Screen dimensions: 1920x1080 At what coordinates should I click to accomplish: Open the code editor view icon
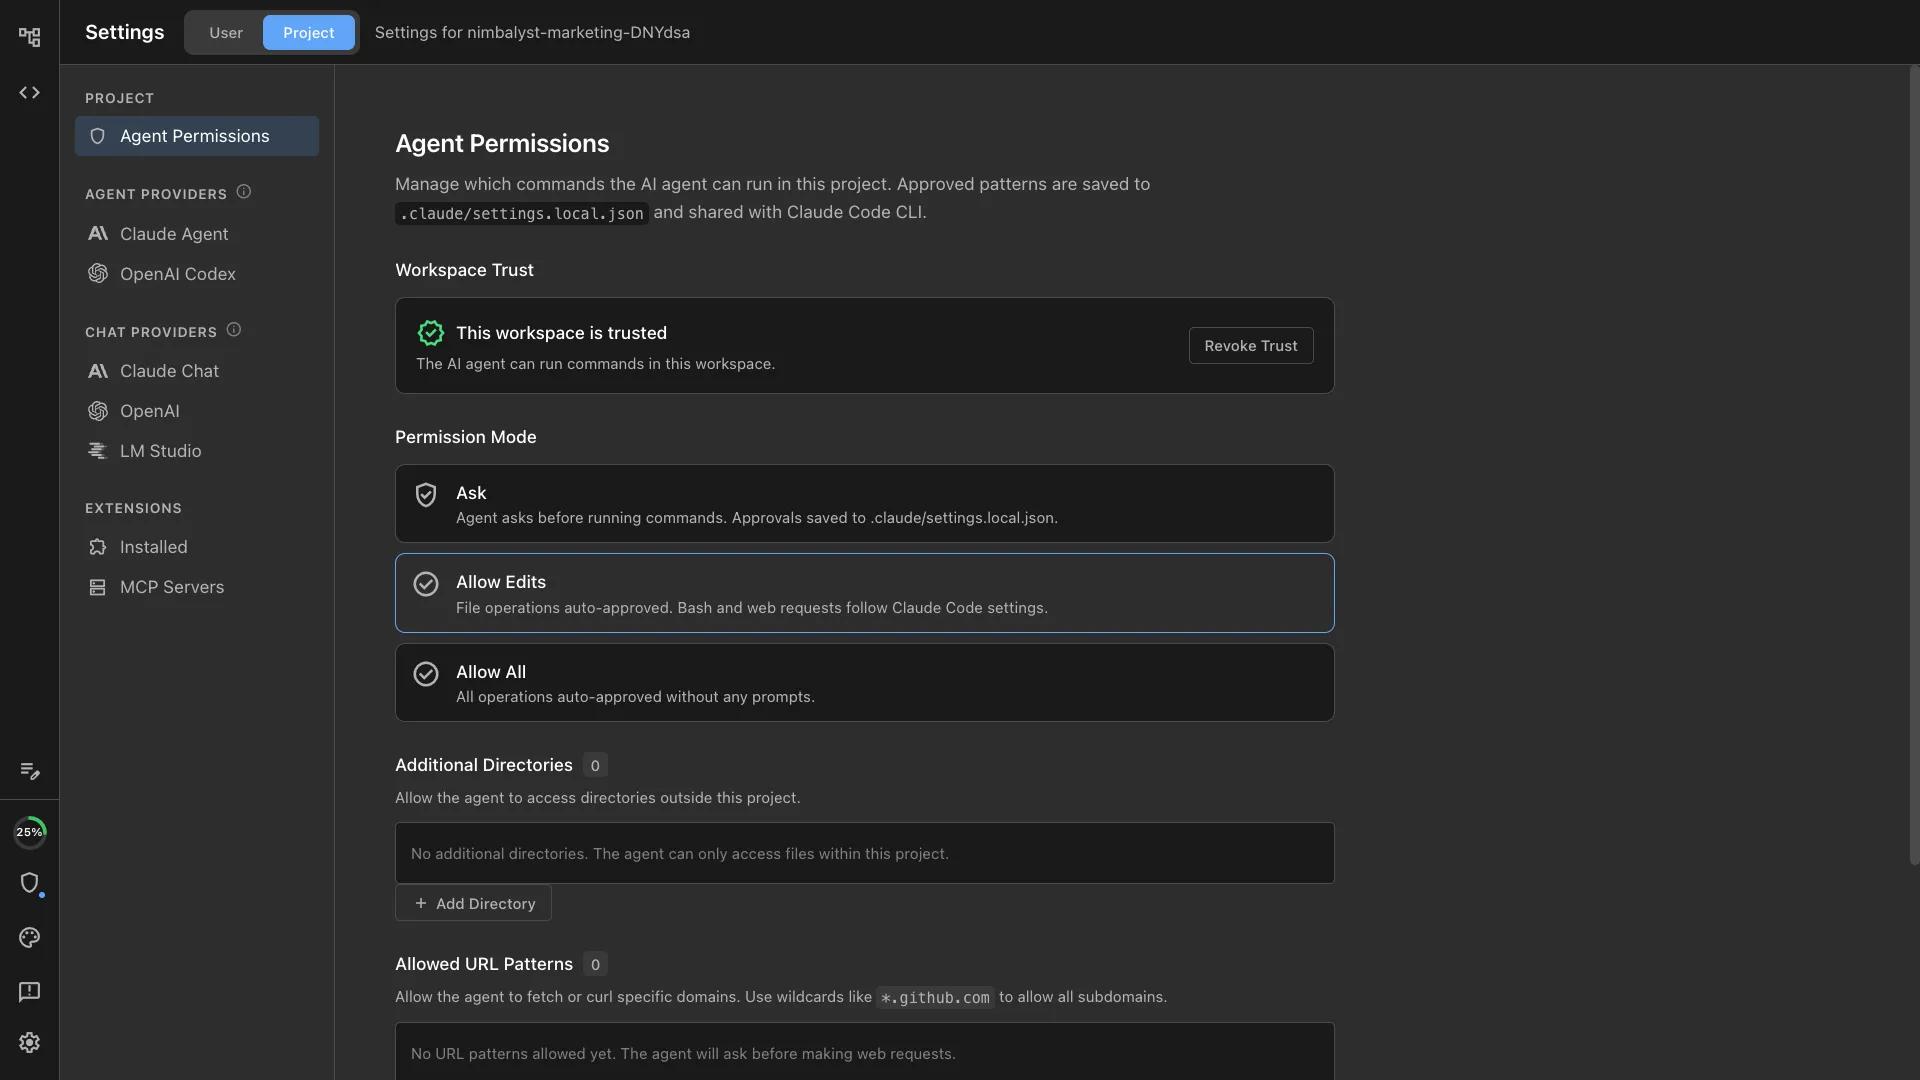click(x=29, y=92)
